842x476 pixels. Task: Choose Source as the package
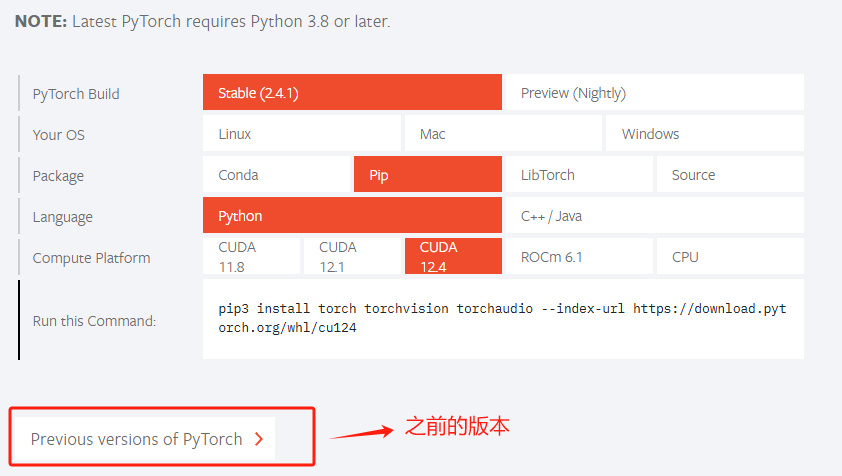click(x=730, y=174)
